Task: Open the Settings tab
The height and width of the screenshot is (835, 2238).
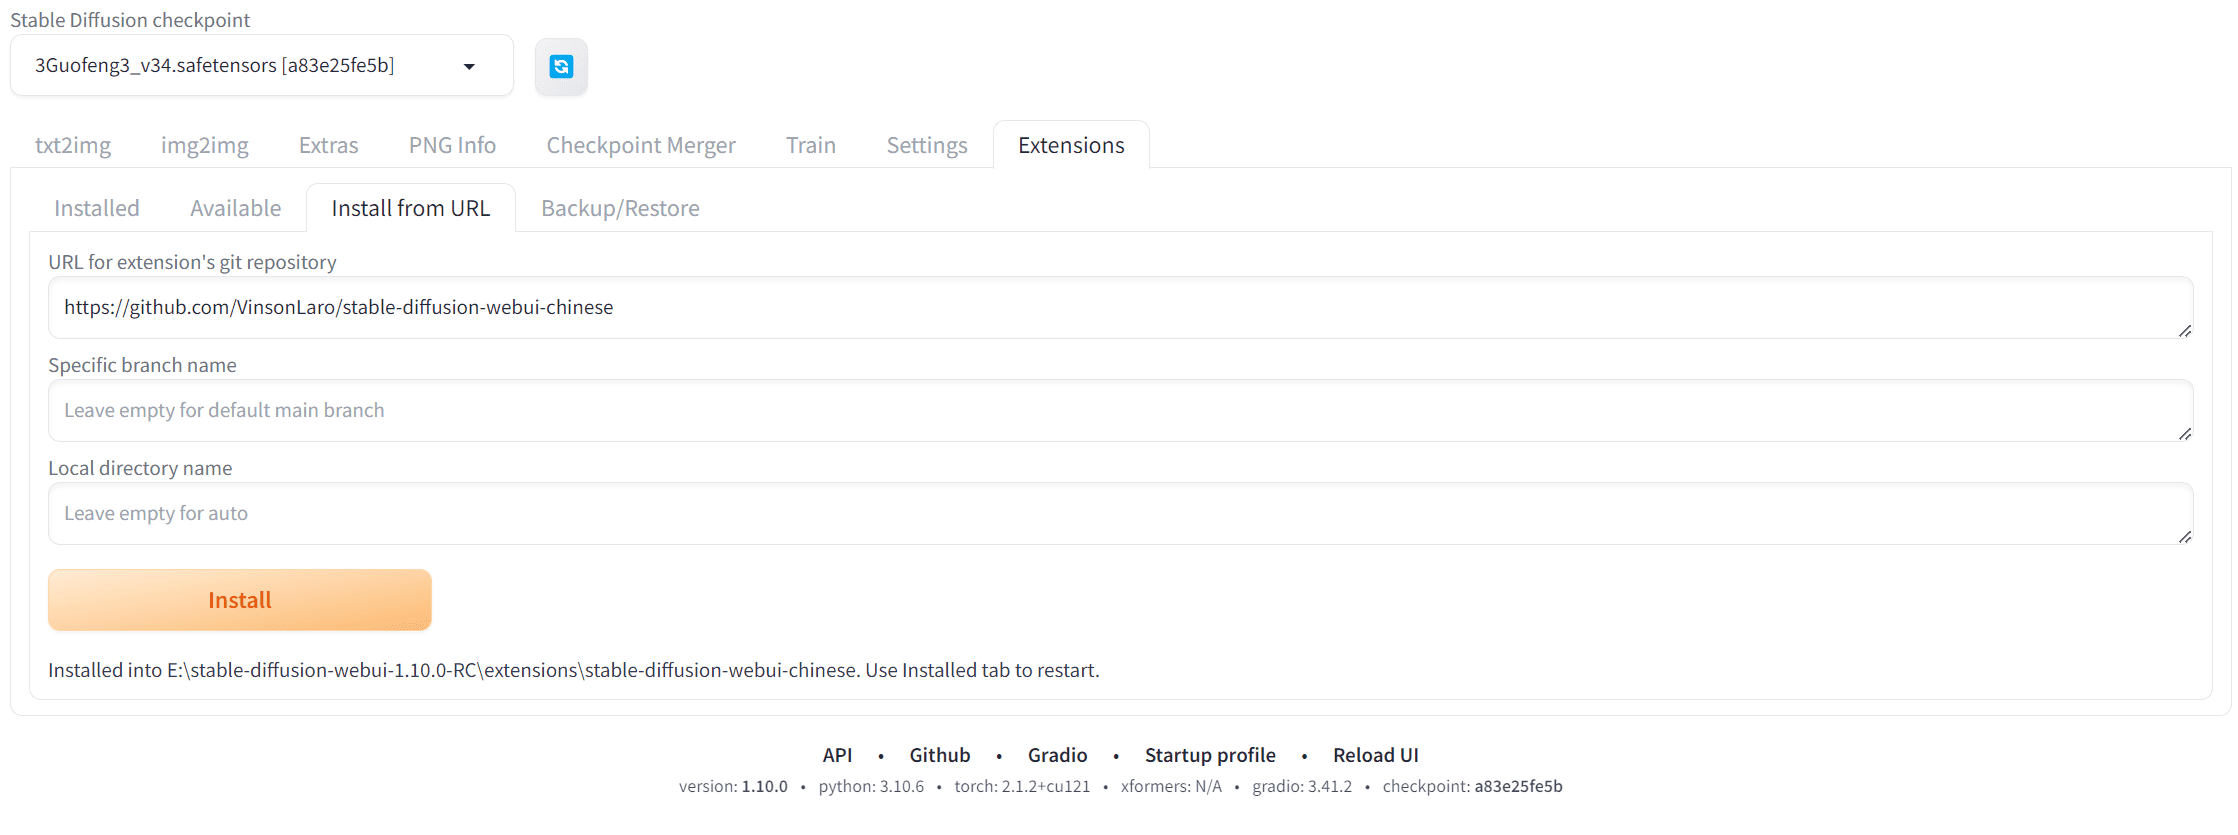Action: coord(926,145)
